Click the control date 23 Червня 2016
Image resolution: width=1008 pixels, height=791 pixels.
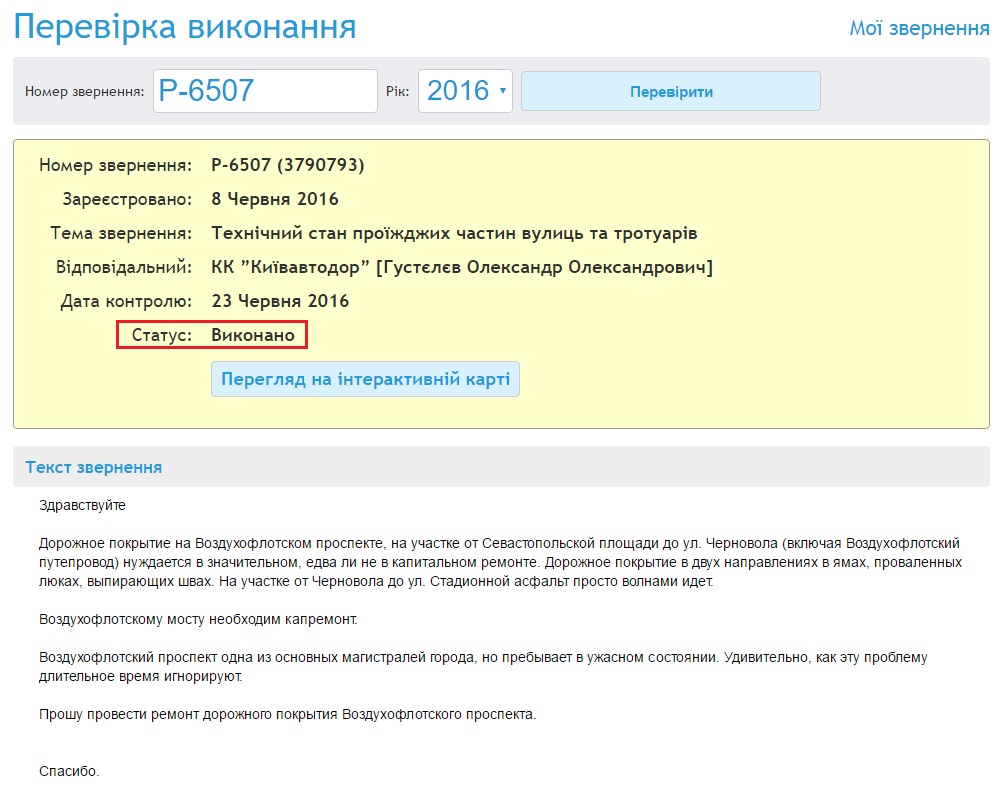click(x=280, y=301)
